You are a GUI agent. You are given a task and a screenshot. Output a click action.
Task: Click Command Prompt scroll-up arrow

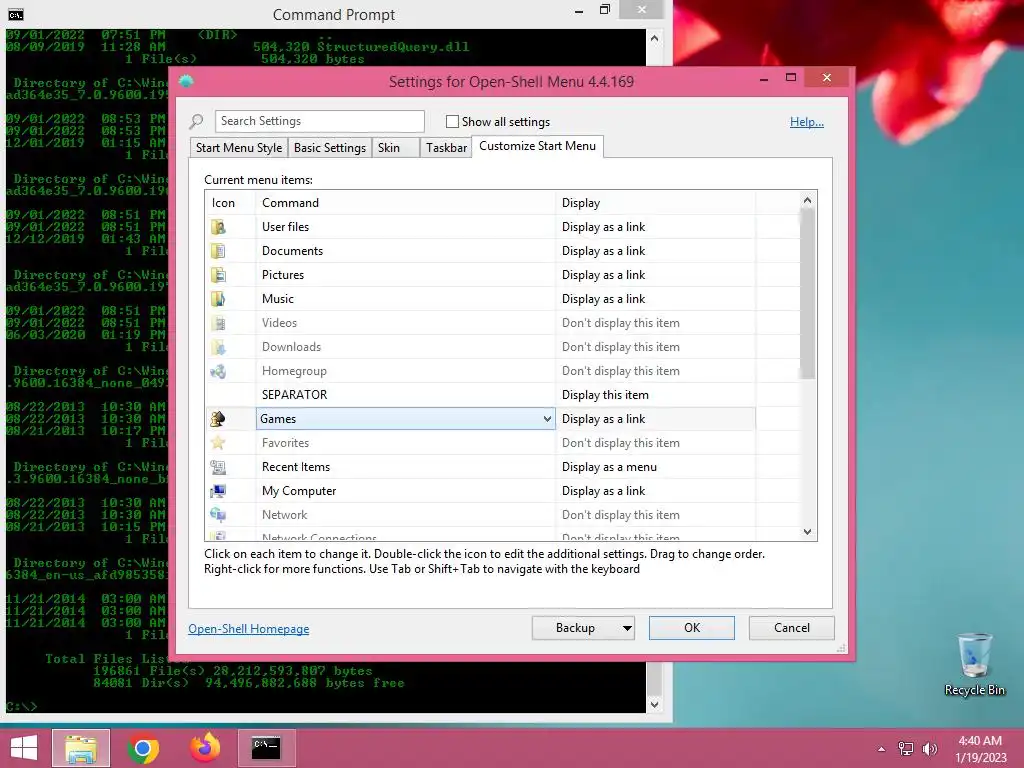tap(654, 38)
